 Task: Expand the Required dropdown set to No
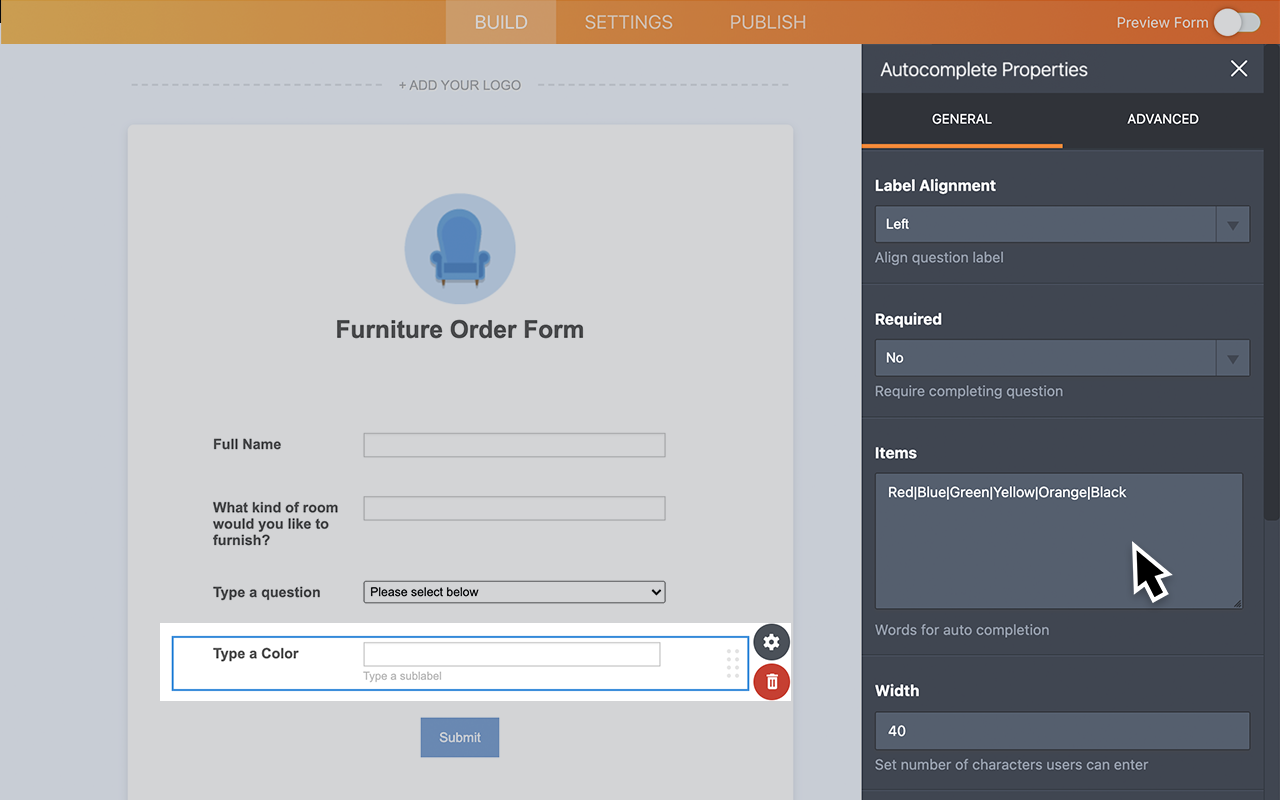[1062, 357]
